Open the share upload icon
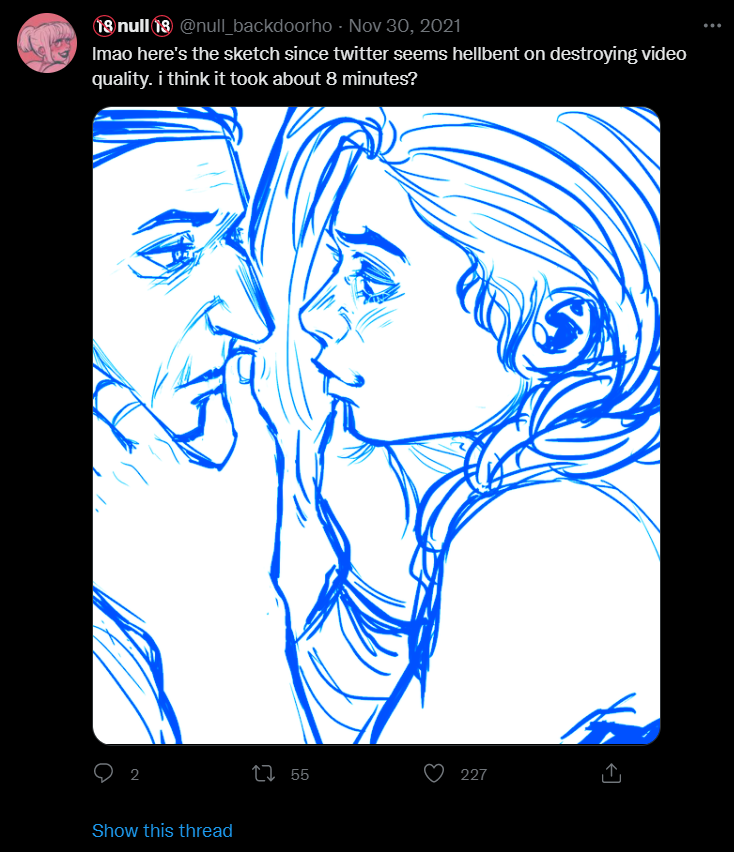 pyautogui.click(x=611, y=773)
